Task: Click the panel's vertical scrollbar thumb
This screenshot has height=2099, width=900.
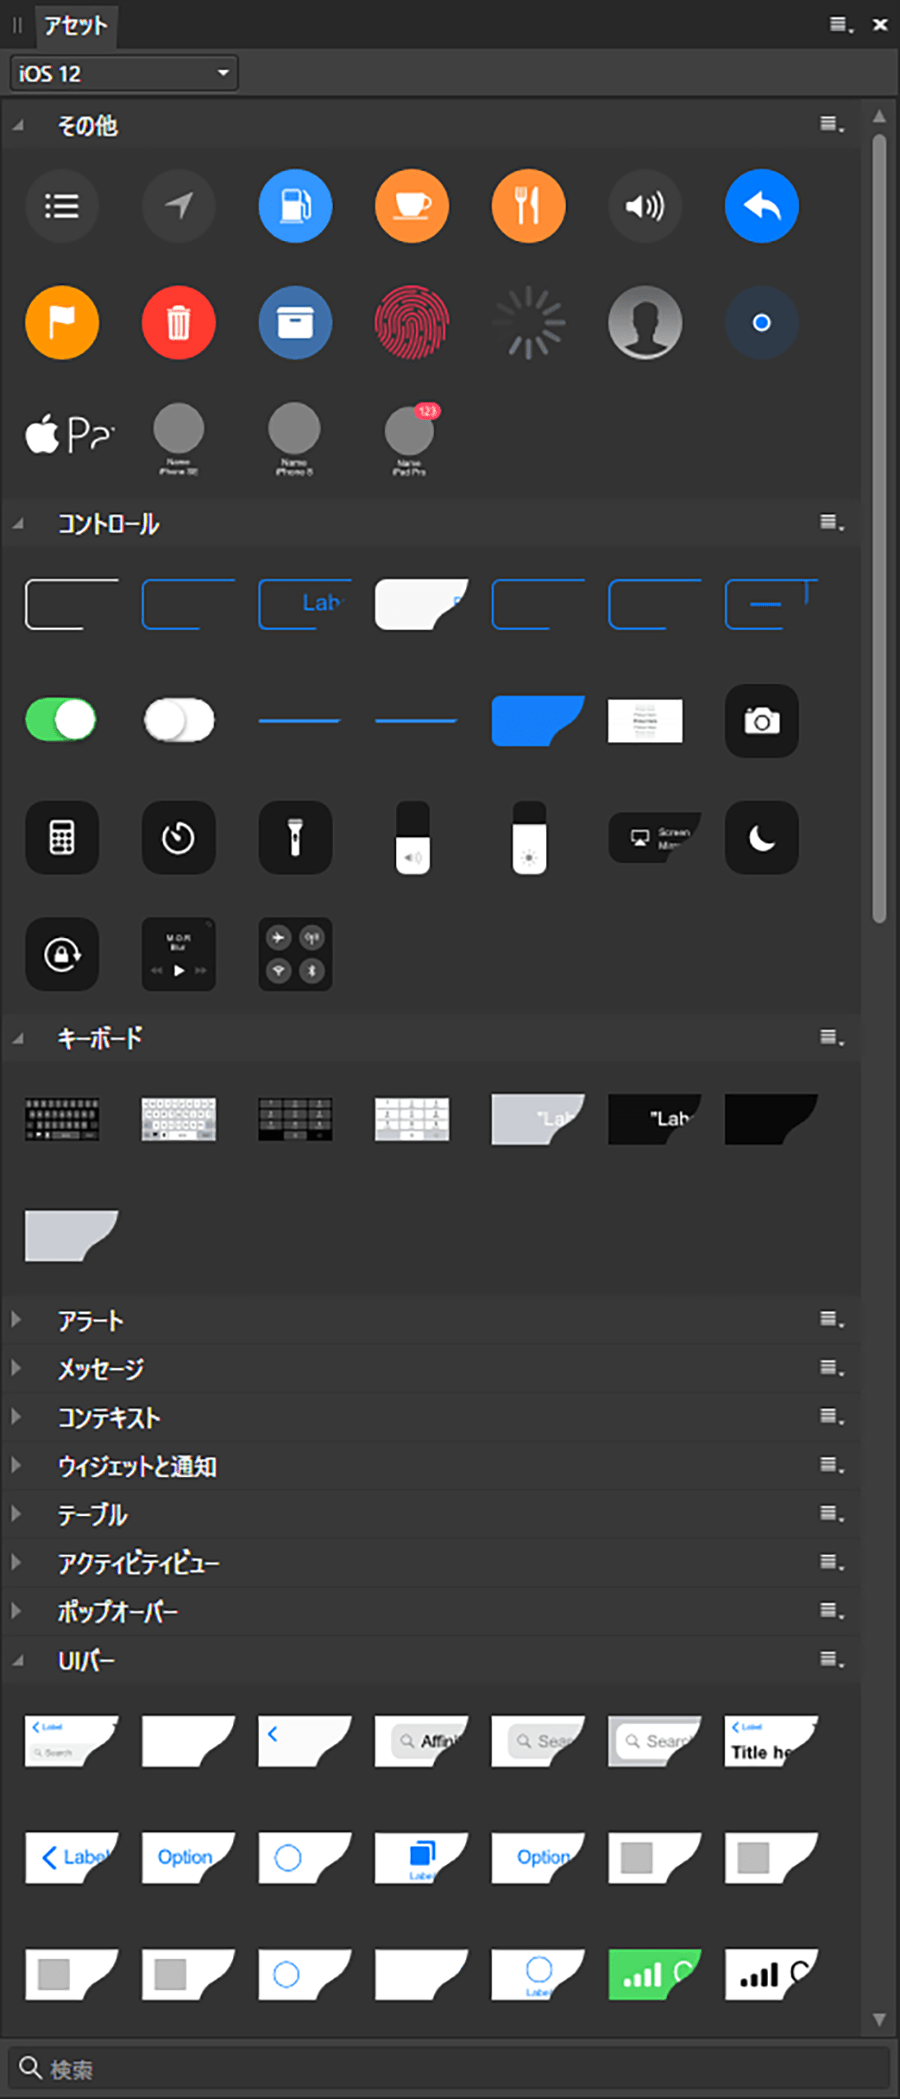Action: point(879,530)
